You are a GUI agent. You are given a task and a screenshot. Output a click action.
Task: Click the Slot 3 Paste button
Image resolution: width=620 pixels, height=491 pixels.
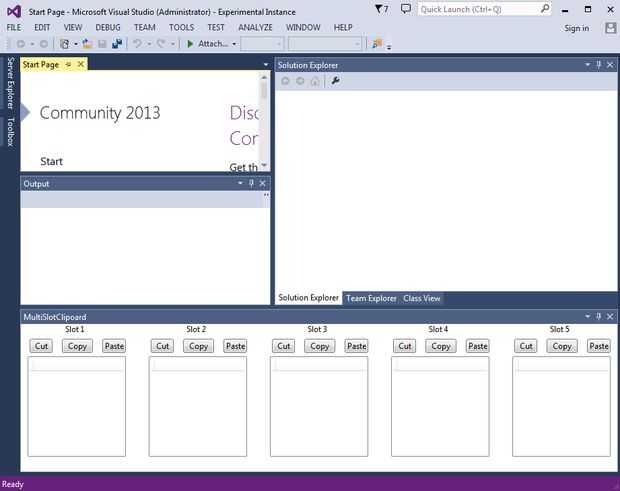(356, 346)
